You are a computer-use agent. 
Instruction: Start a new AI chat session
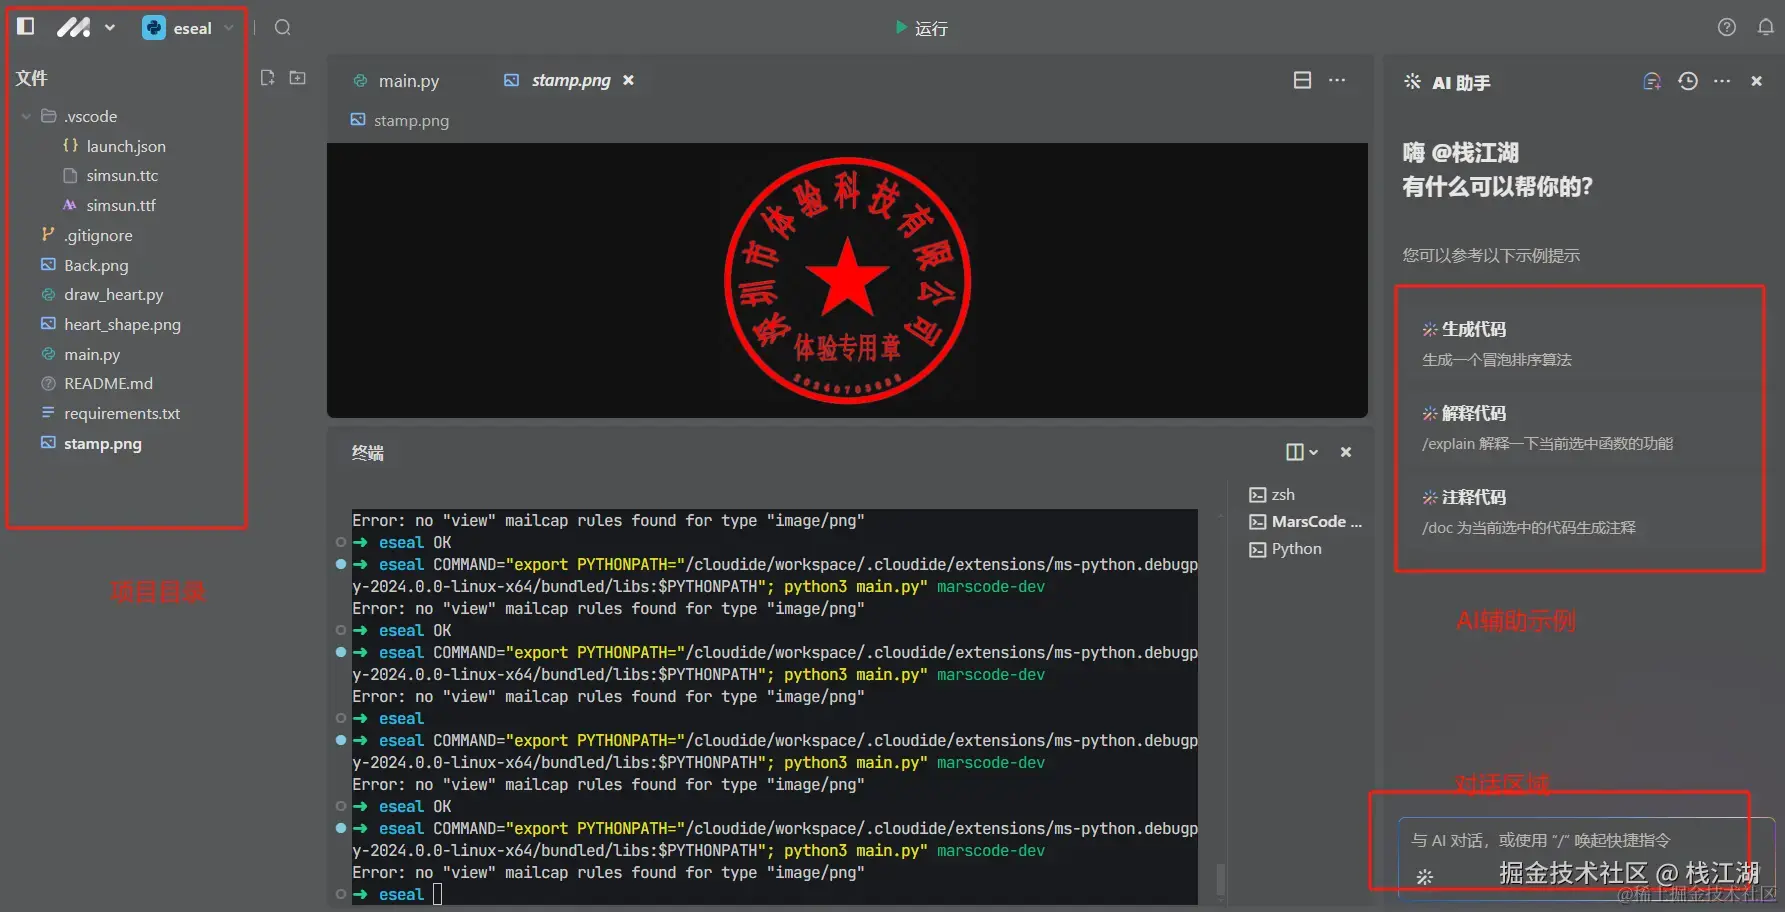[x=1652, y=82]
